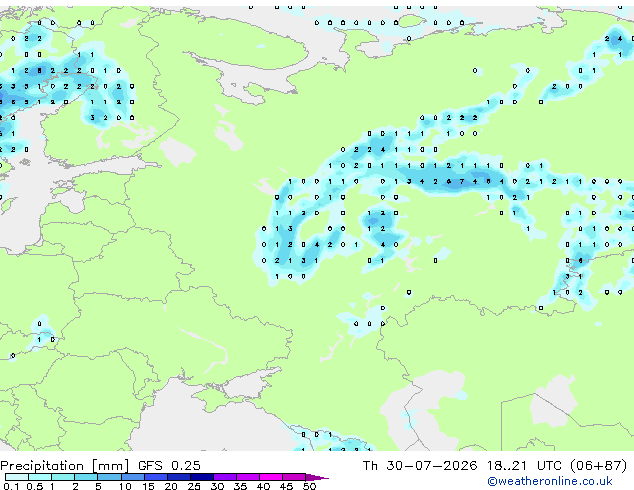
Task: Pick the 35–40 mm legend color swatch
Action: click(x=248, y=477)
